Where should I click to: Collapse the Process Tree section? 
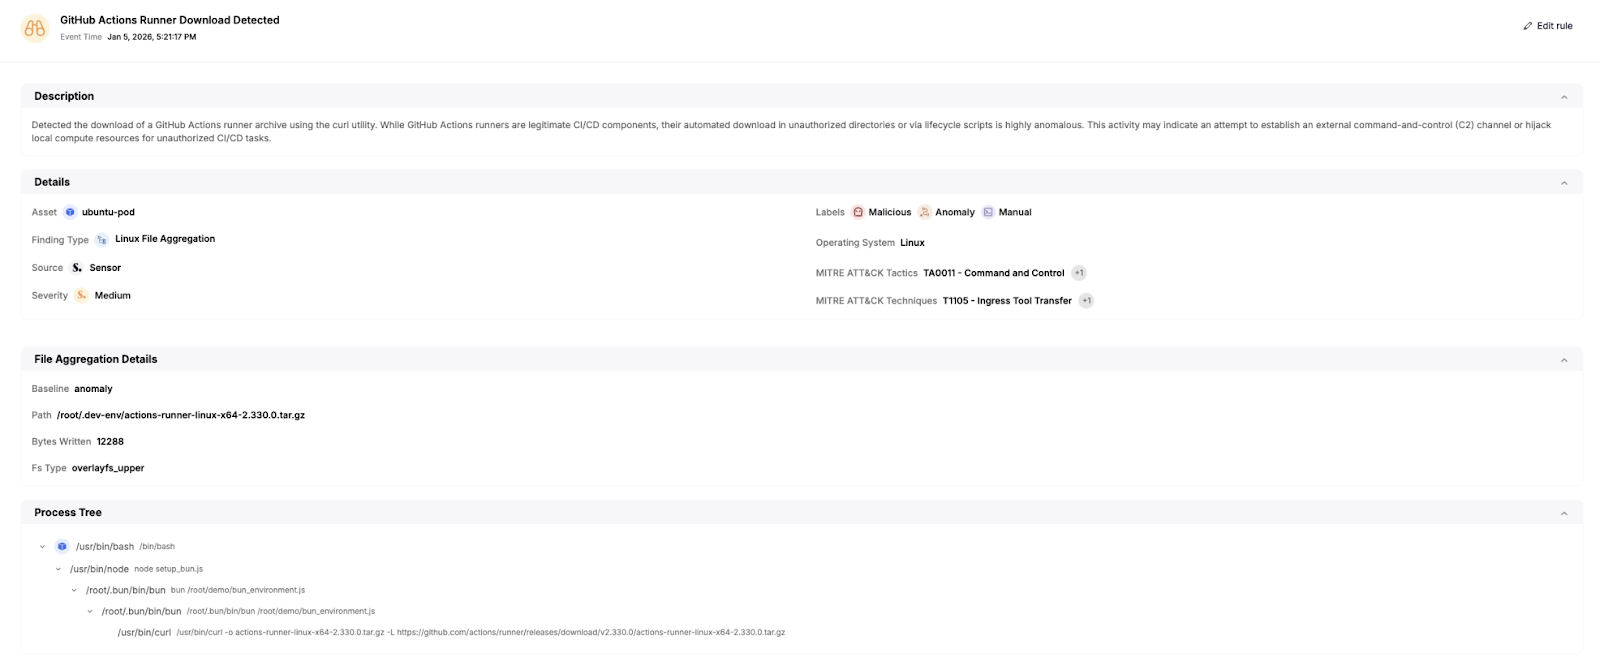click(x=1564, y=513)
